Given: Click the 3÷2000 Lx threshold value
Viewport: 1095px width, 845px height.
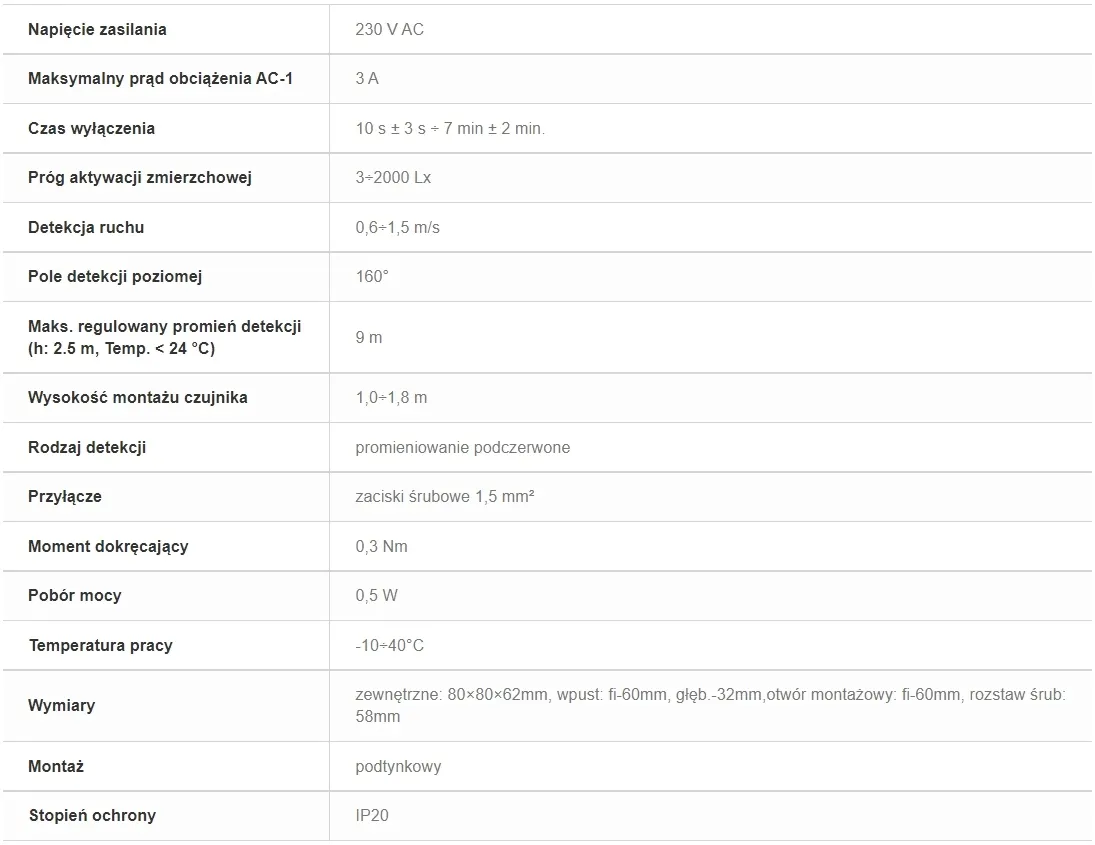Looking at the screenshot, I should pyautogui.click(x=393, y=177).
